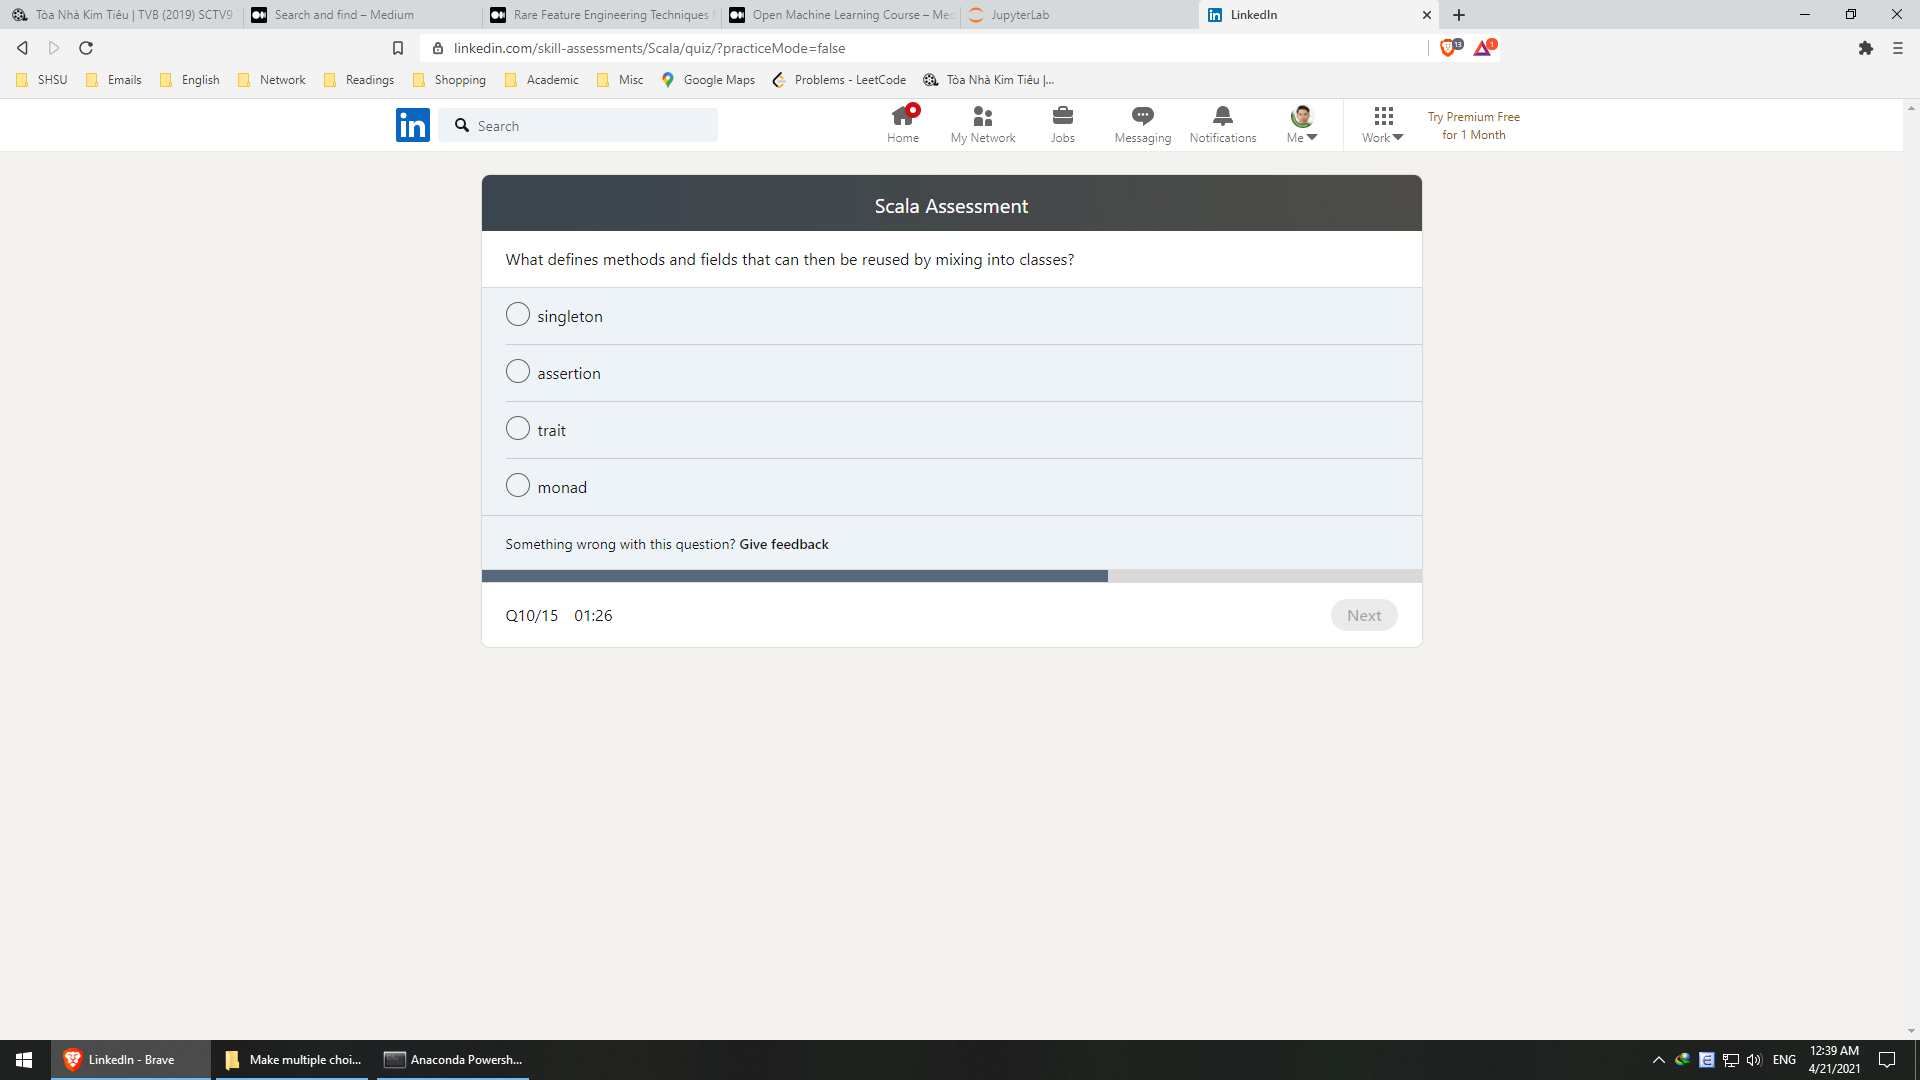1920x1080 pixels.
Task: Choose the monad answer option
Action: [x=518, y=485]
